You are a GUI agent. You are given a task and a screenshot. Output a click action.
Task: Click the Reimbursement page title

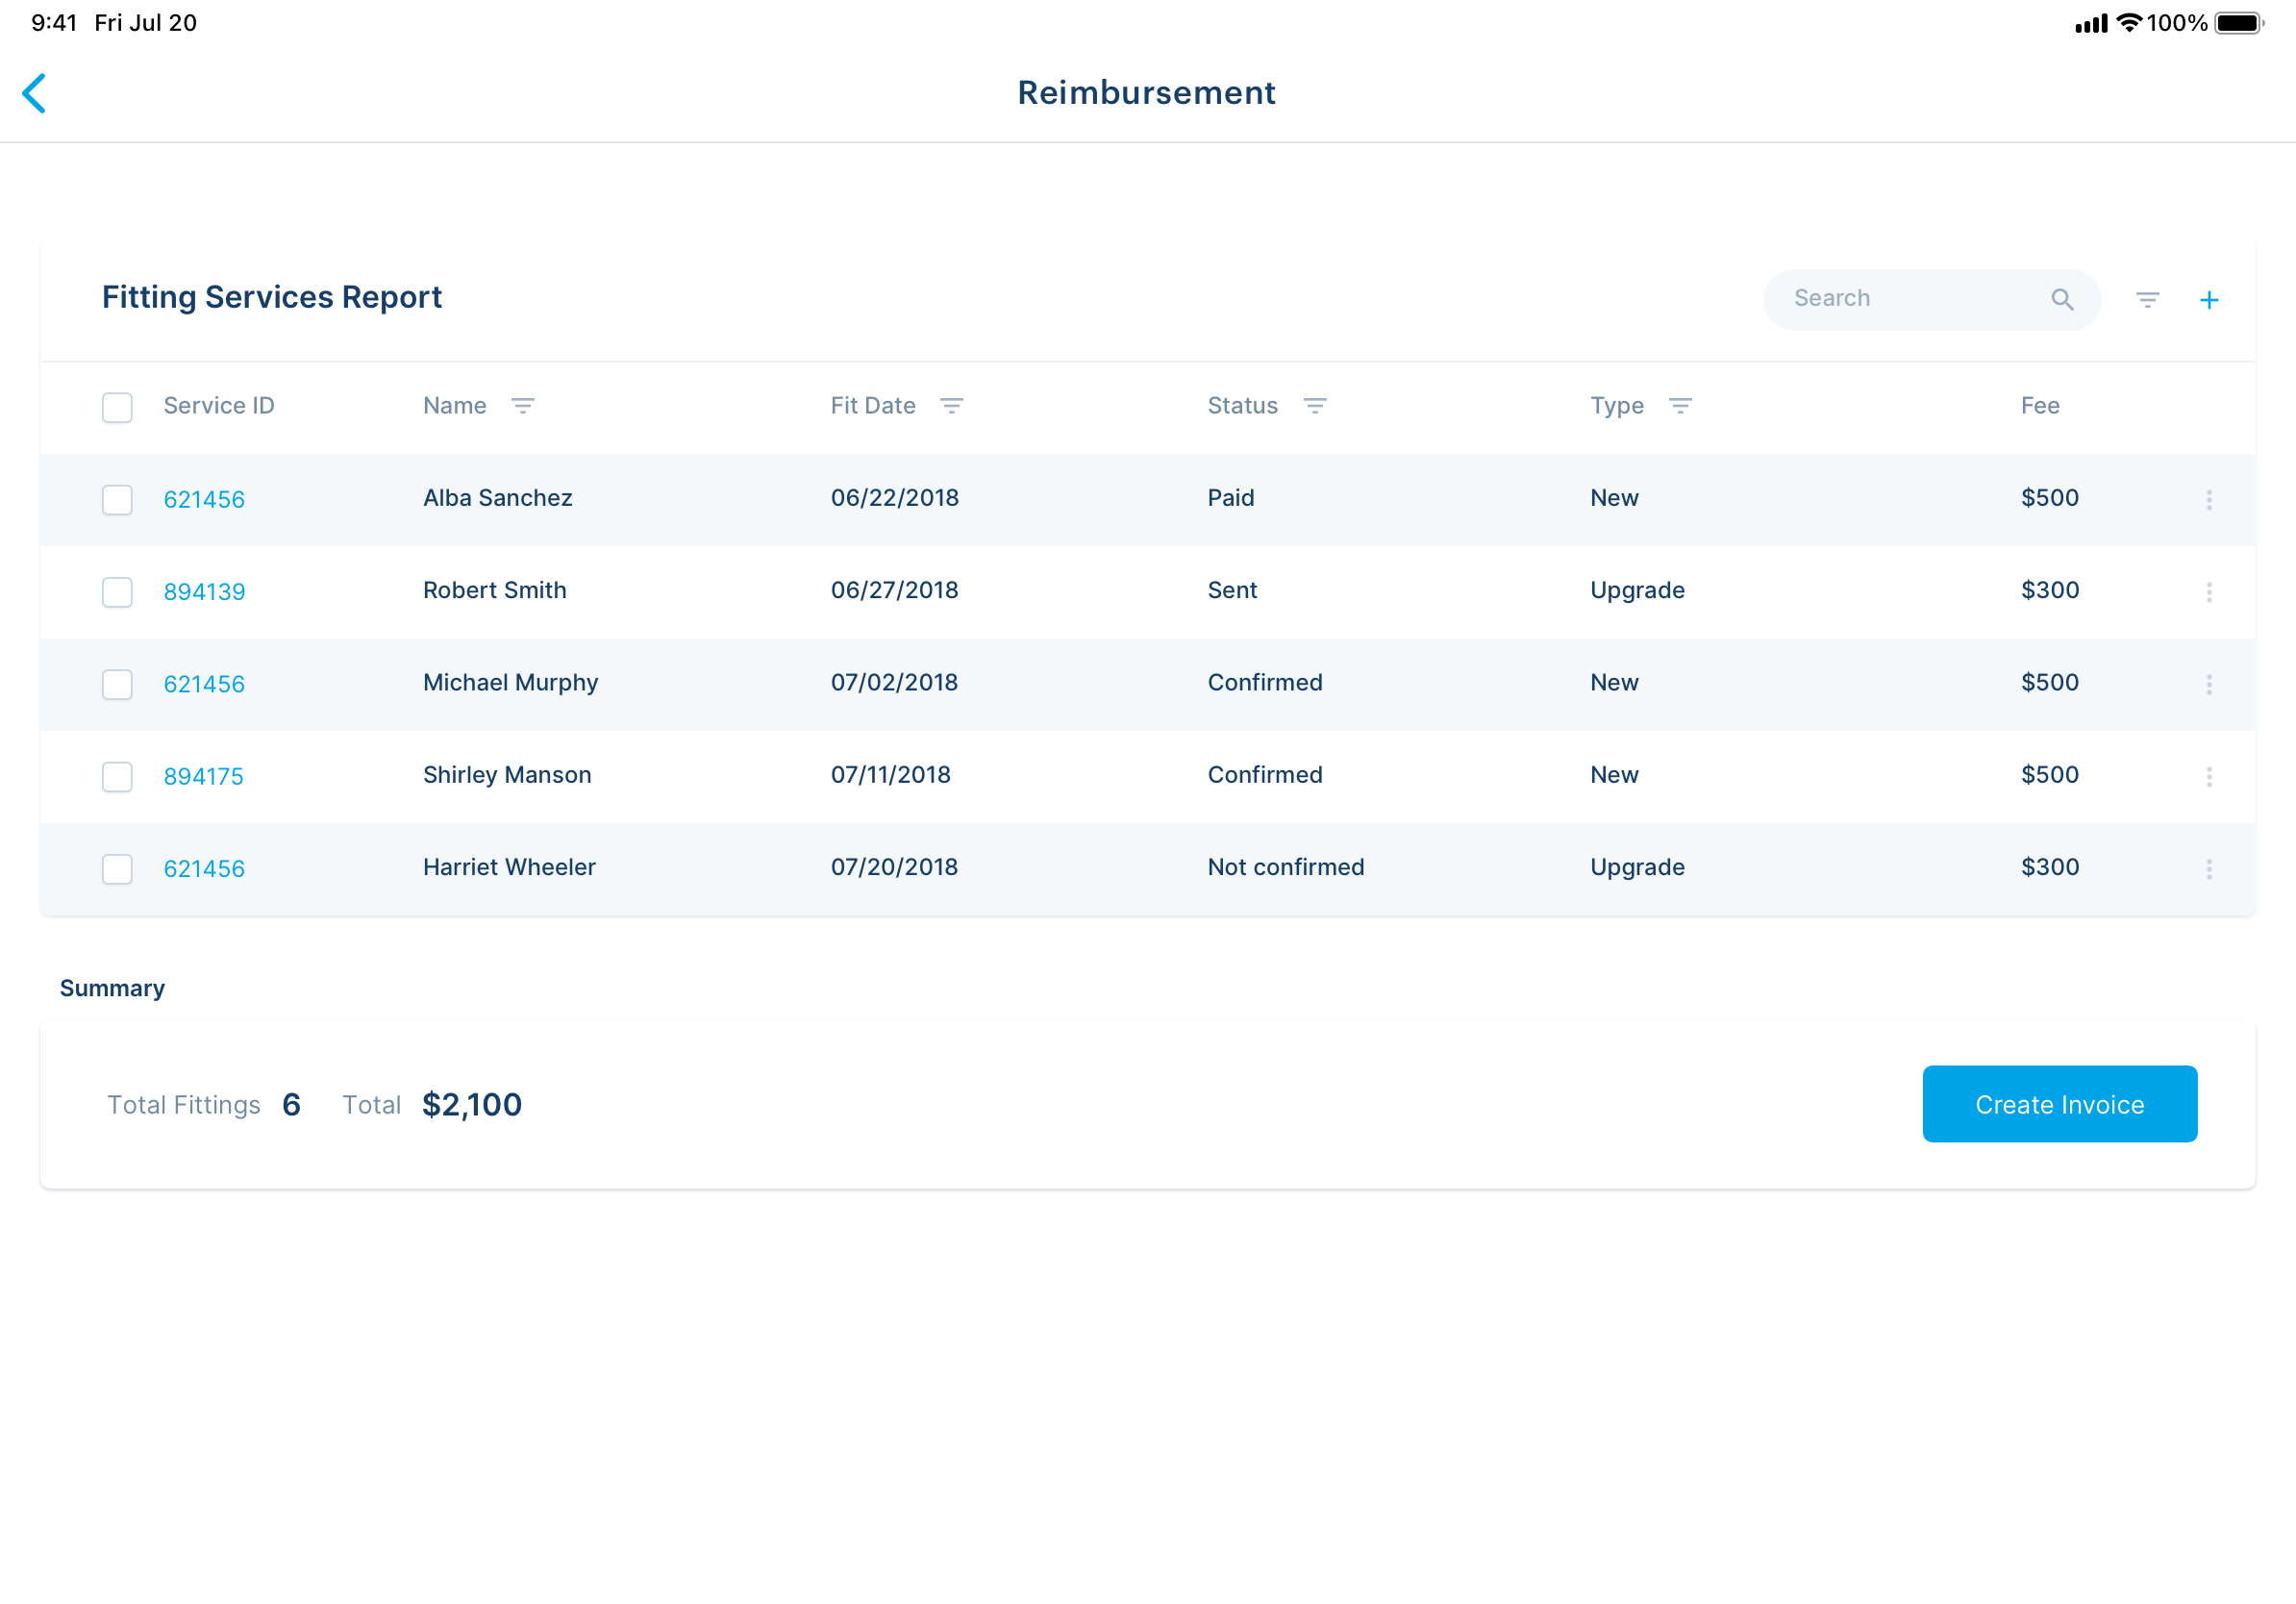1146,93
